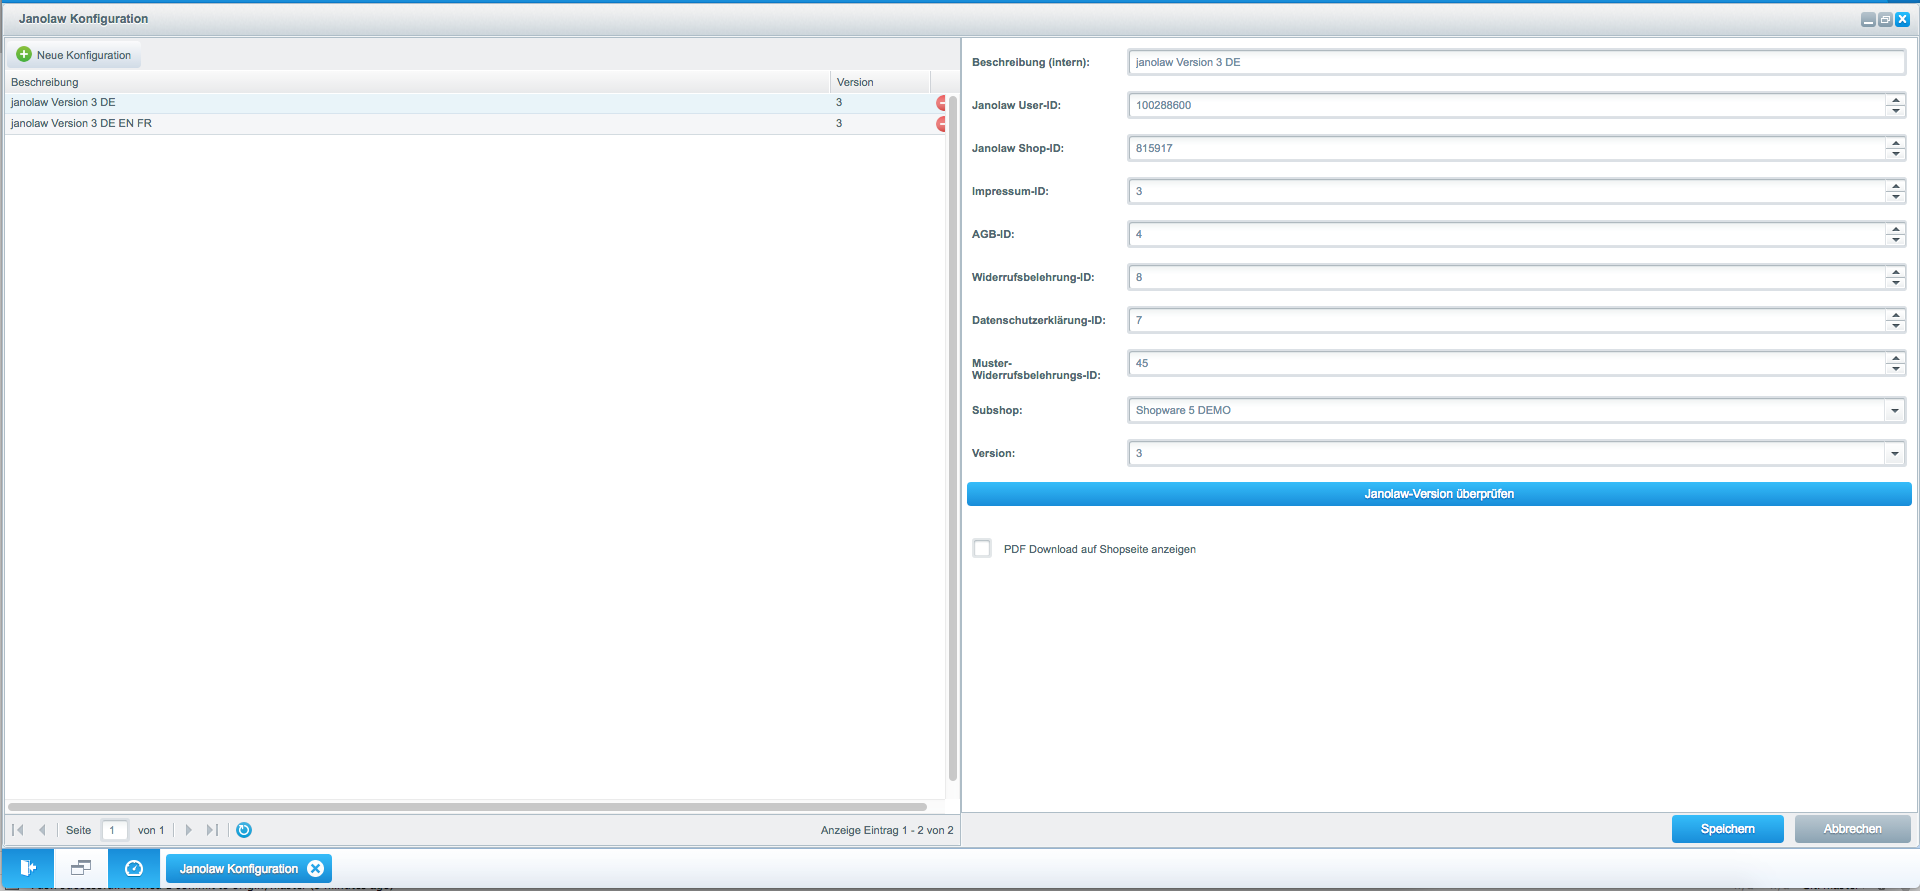
Task: Decrease the Janolaw Shop-ID value
Action: 1895,154
